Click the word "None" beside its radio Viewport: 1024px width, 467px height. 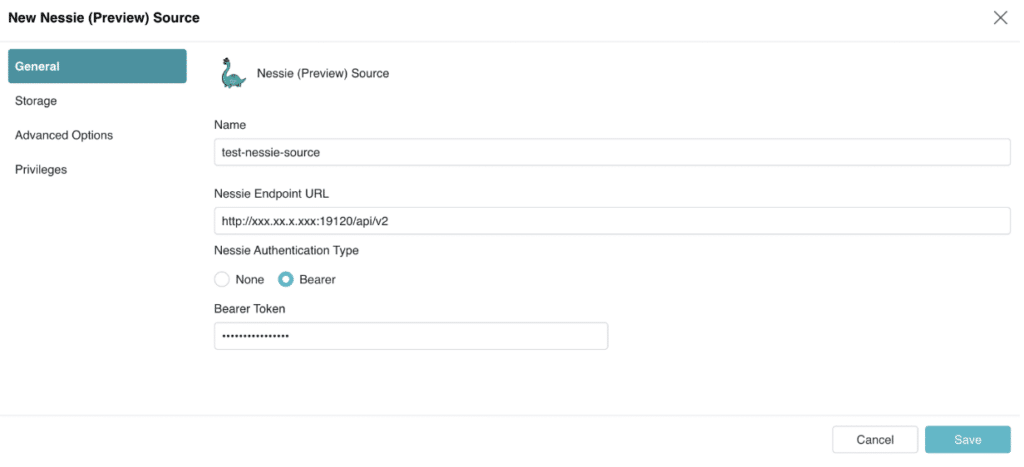click(x=249, y=279)
